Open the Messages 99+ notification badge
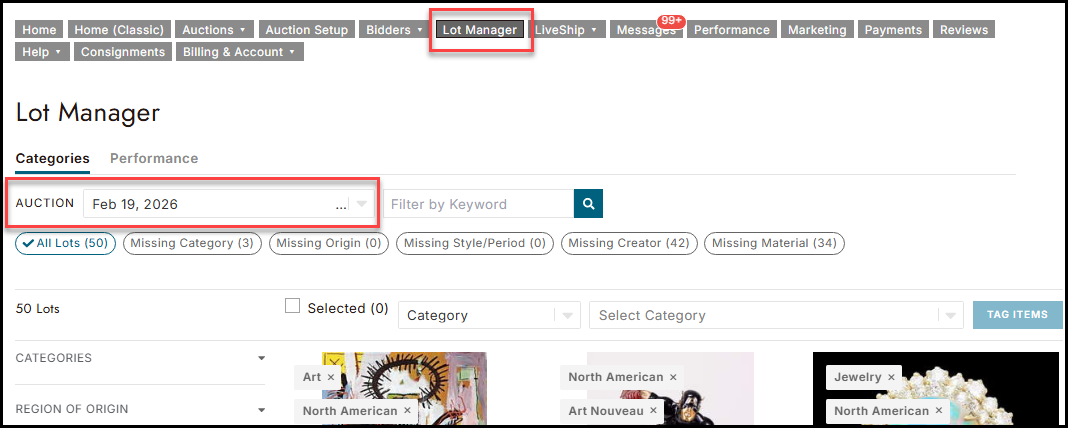This screenshot has height=428, width=1068. (671, 21)
